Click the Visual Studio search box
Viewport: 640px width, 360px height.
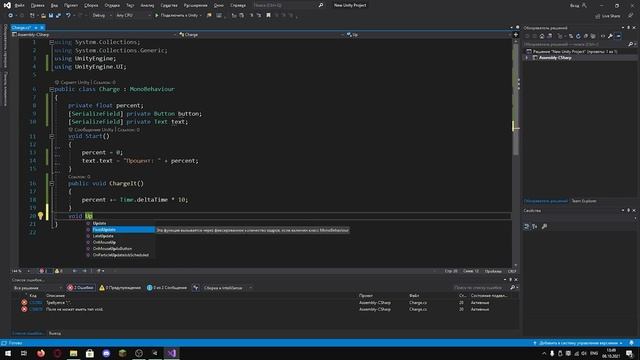[x=288, y=5]
